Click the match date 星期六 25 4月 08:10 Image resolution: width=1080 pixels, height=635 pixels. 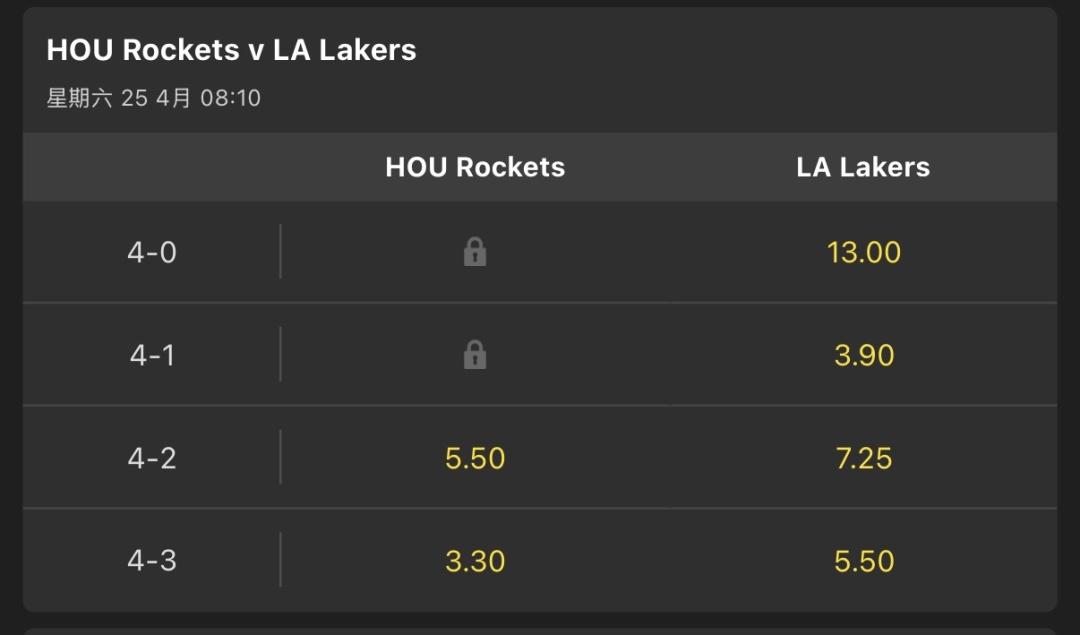154,98
